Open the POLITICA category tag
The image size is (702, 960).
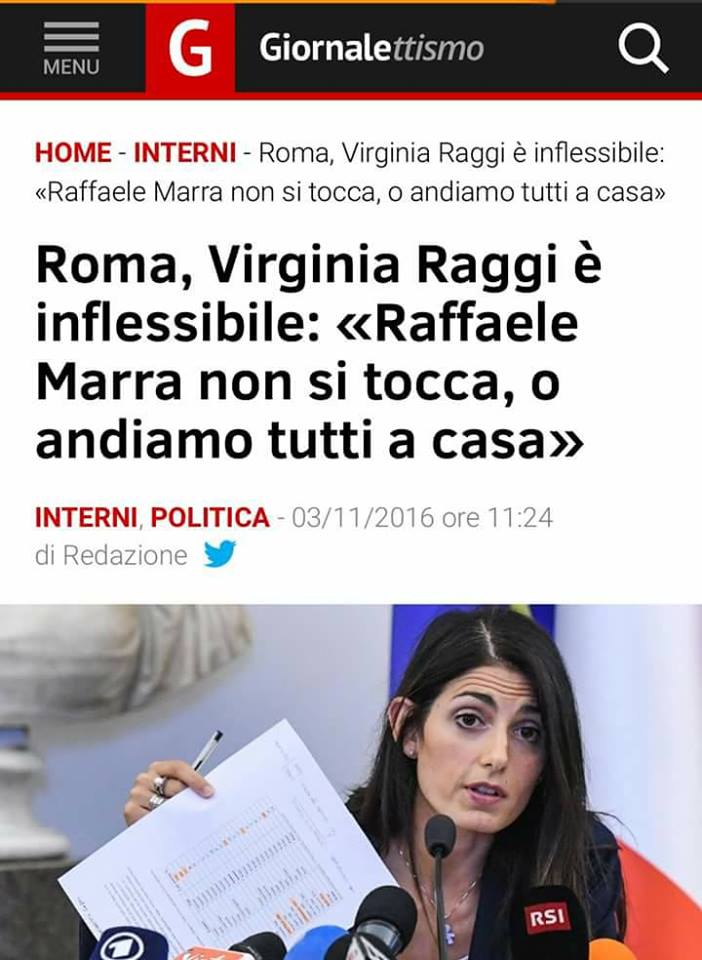pyautogui.click(x=210, y=518)
